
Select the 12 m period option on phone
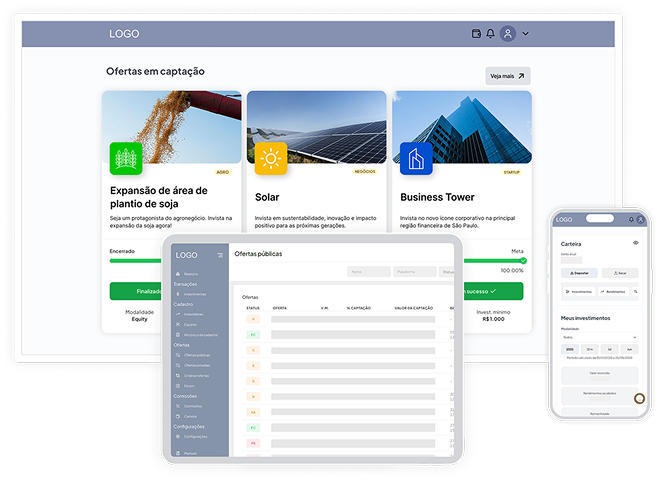pos(590,349)
